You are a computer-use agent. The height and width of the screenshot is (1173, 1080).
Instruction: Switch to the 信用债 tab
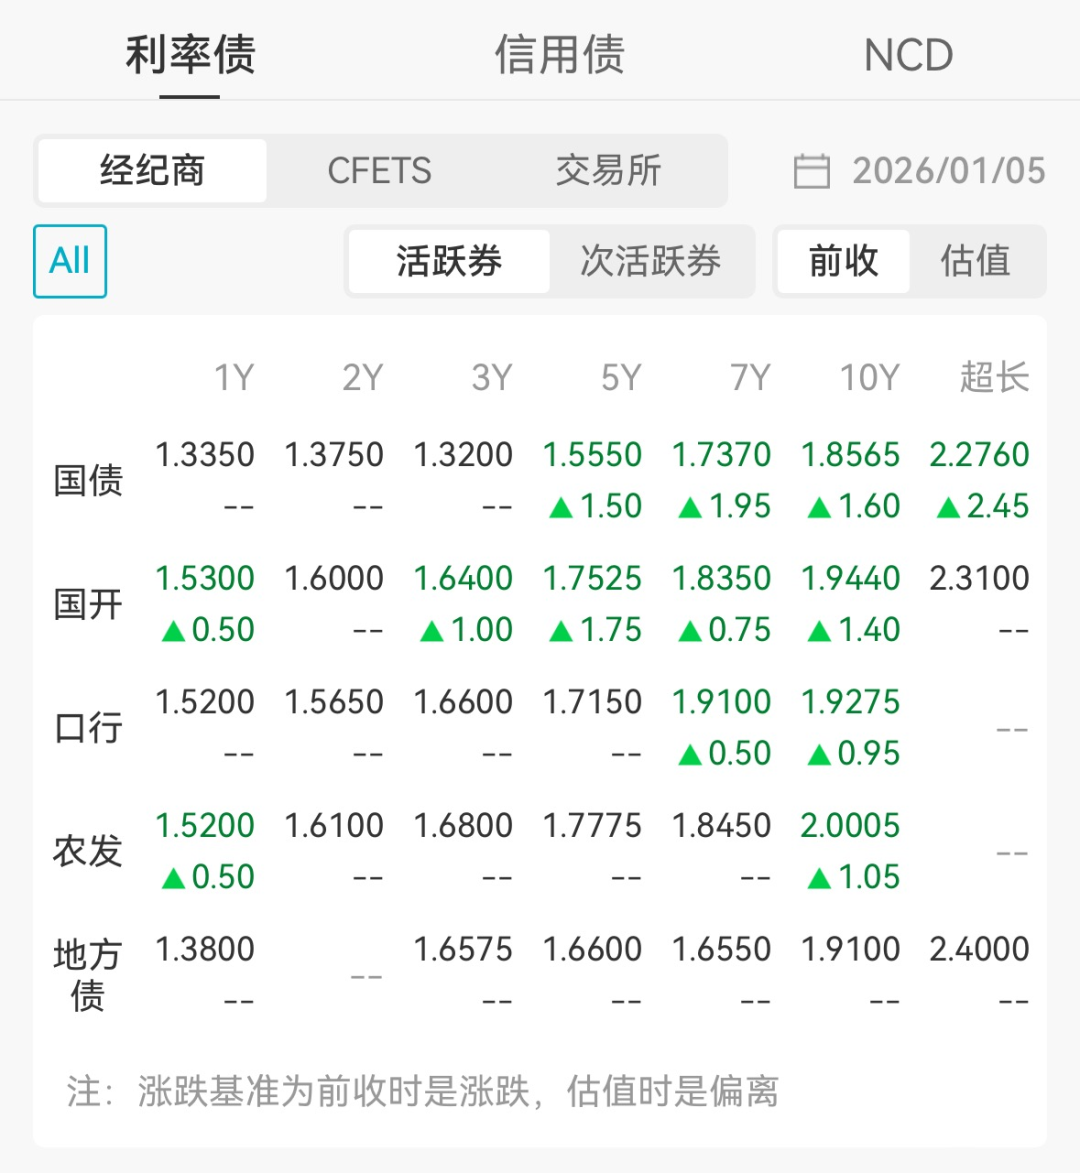tap(558, 56)
